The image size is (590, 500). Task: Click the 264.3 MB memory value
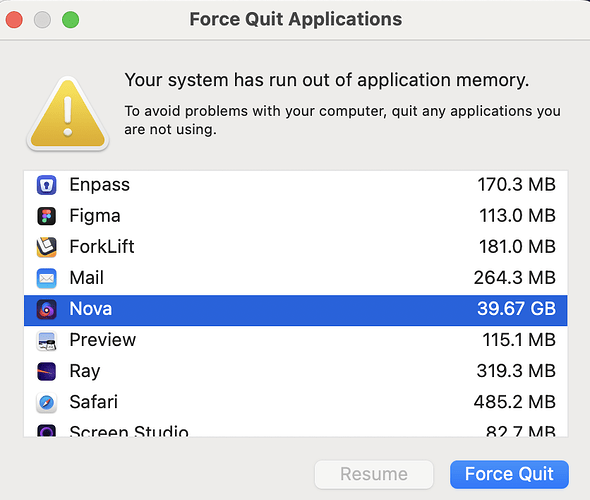pos(515,278)
